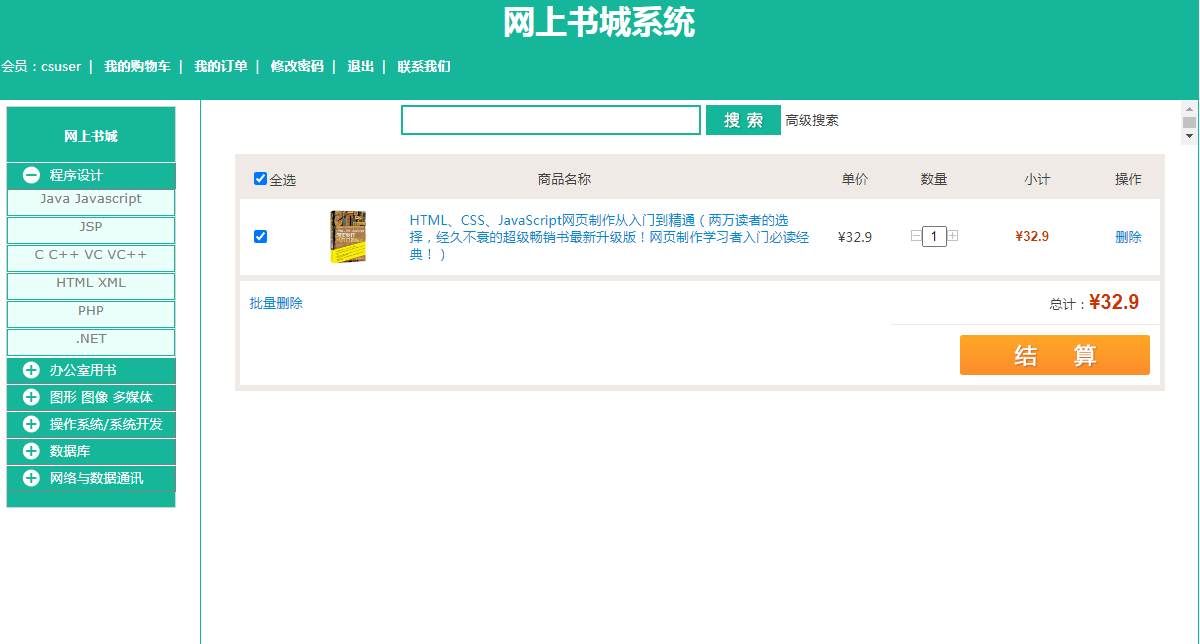Open the 网络与数据通讯 category label

coord(97,478)
